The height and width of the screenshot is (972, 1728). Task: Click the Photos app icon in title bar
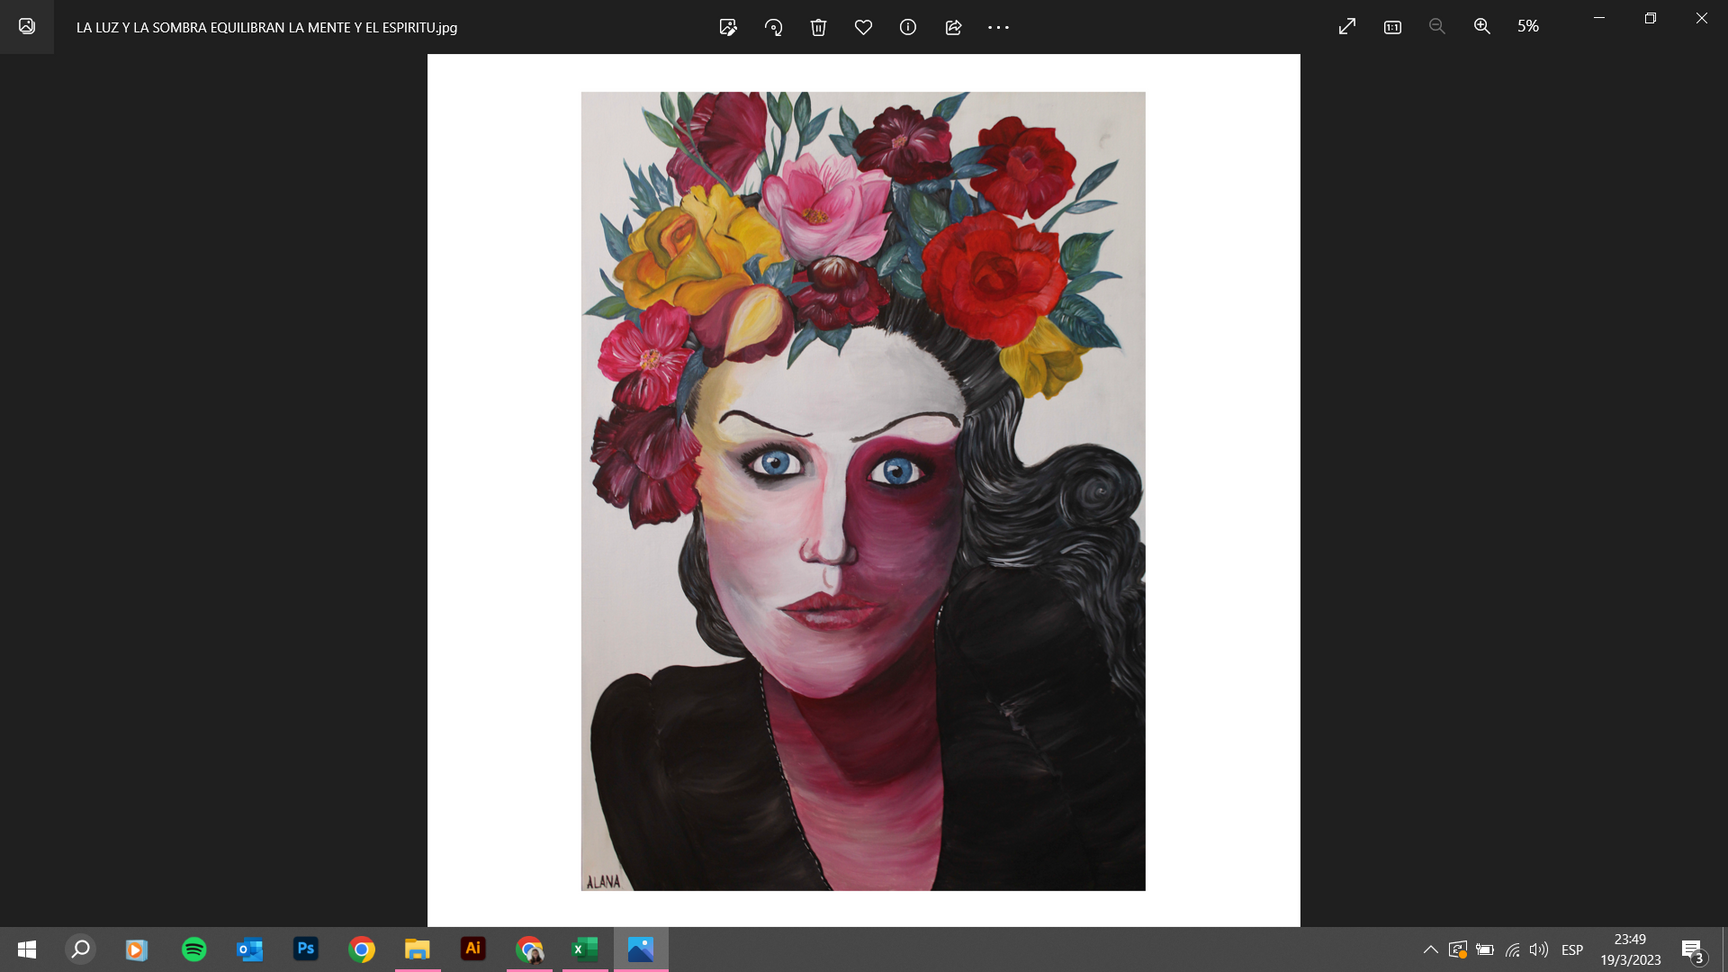click(x=27, y=27)
